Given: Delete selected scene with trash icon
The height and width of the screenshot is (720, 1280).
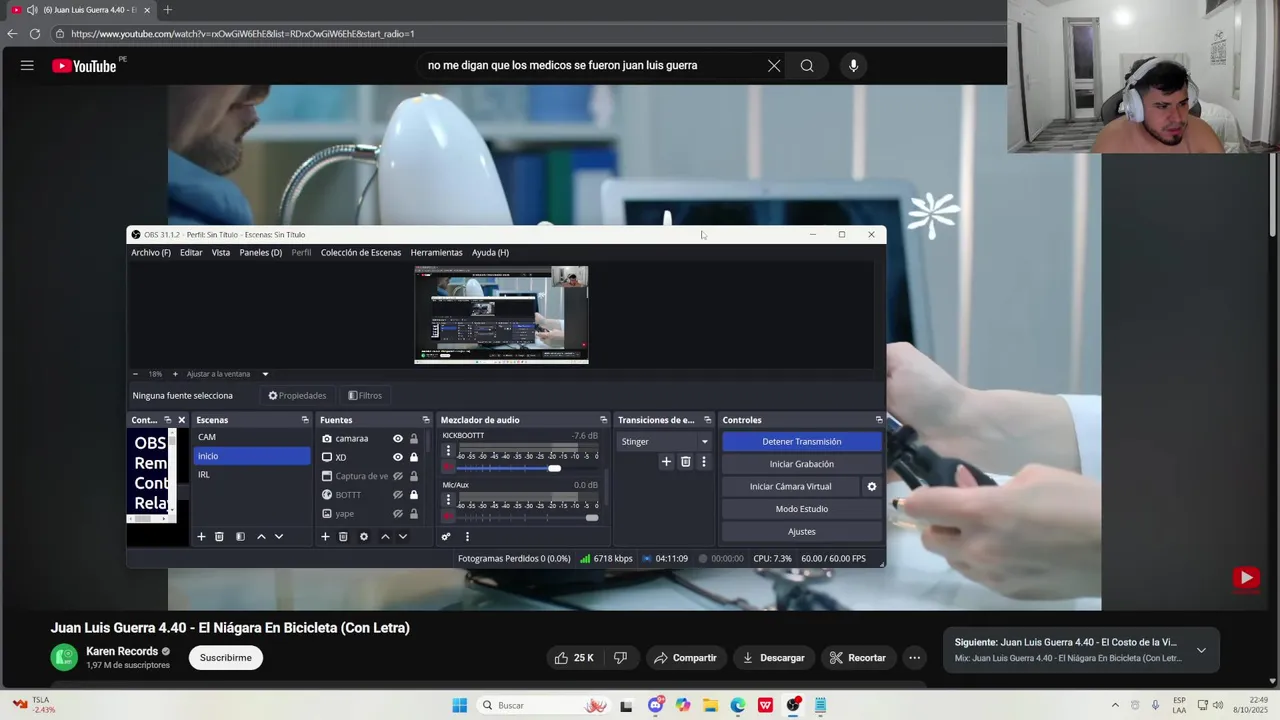Looking at the screenshot, I should pyautogui.click(x=220, y=537).
